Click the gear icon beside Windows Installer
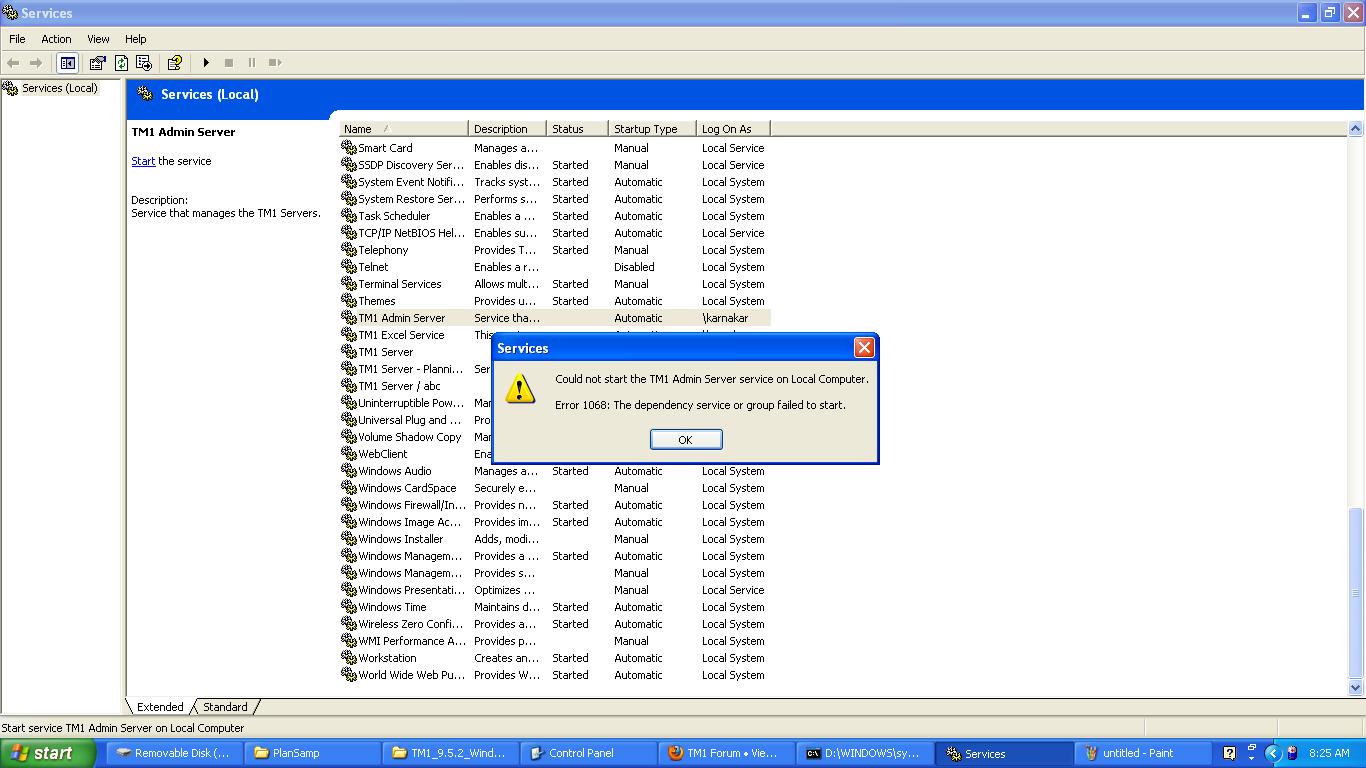Image resolution: width=1366 pixels, height=768 pixels. coord(349,539)
